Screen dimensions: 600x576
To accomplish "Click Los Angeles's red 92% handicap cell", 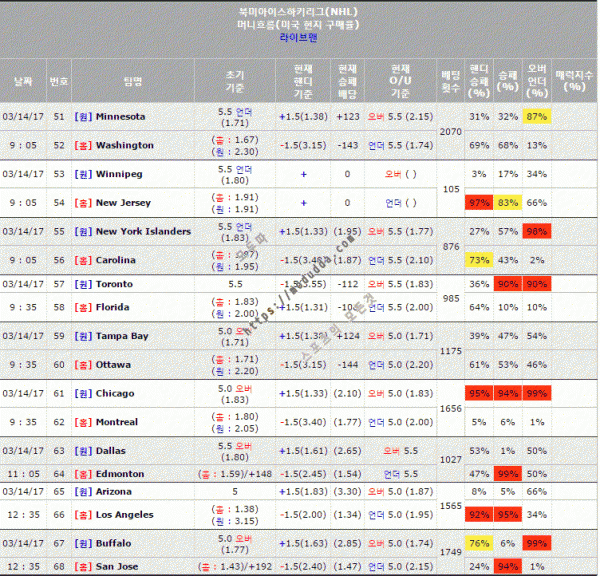I will tap(479, 514).
